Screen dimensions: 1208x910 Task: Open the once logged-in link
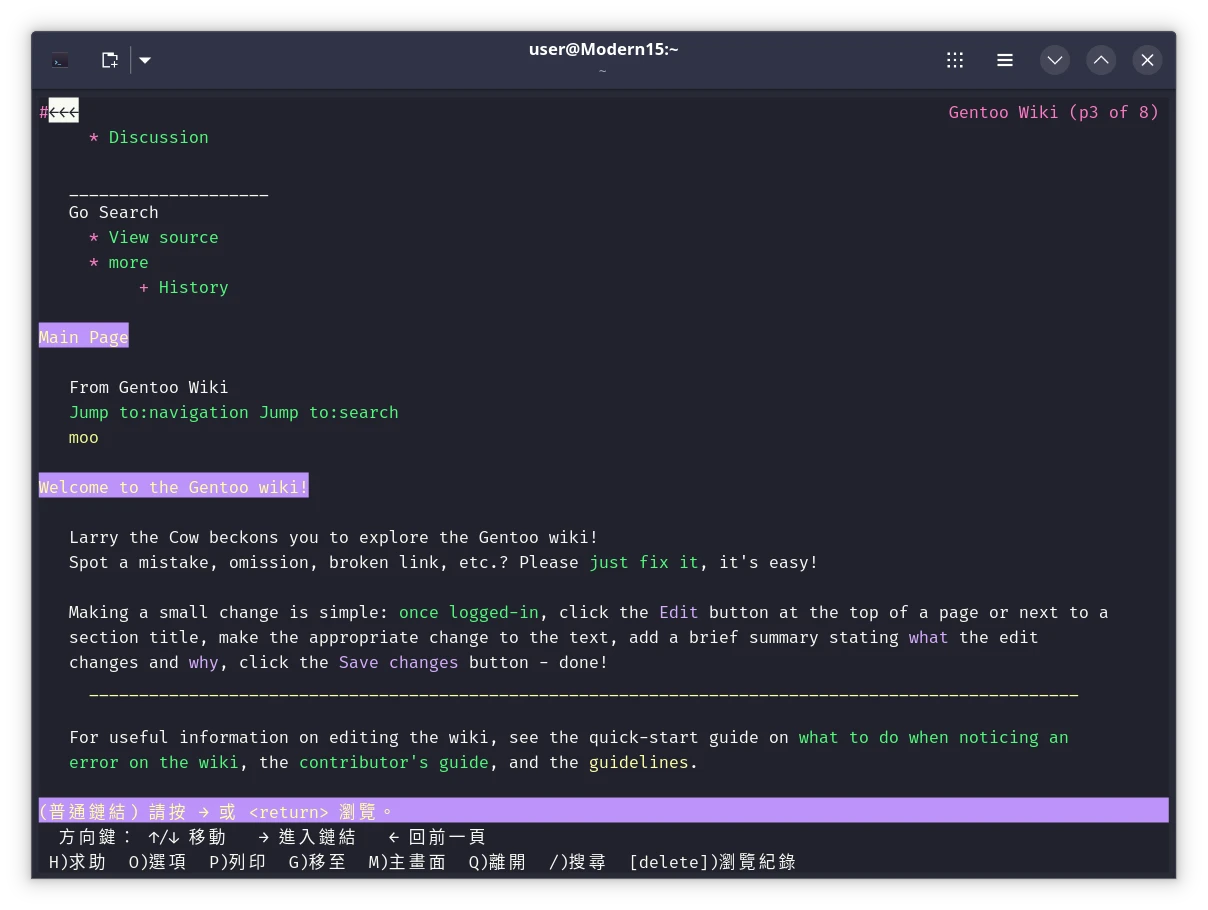click(x=469, y=612)
